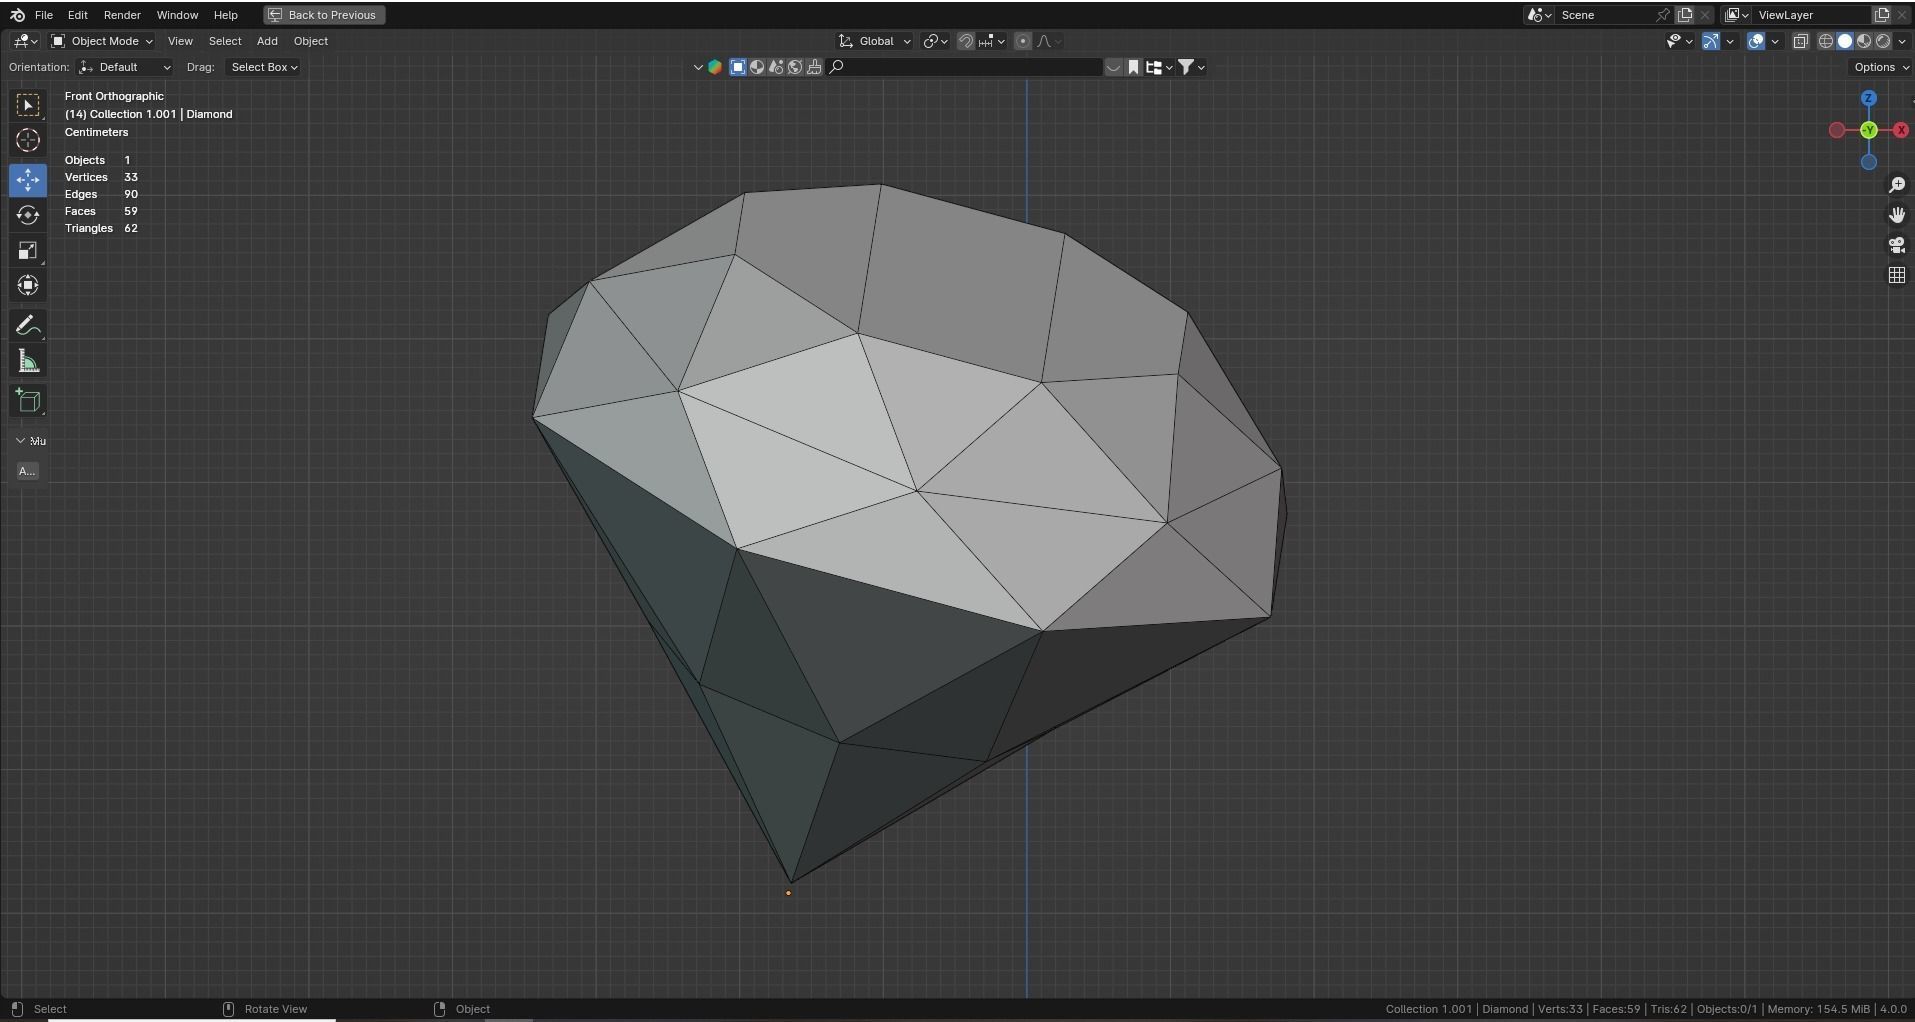Click the green Y axis on navigation gizmo
1915x1022 pixels.
(1869, 130)
